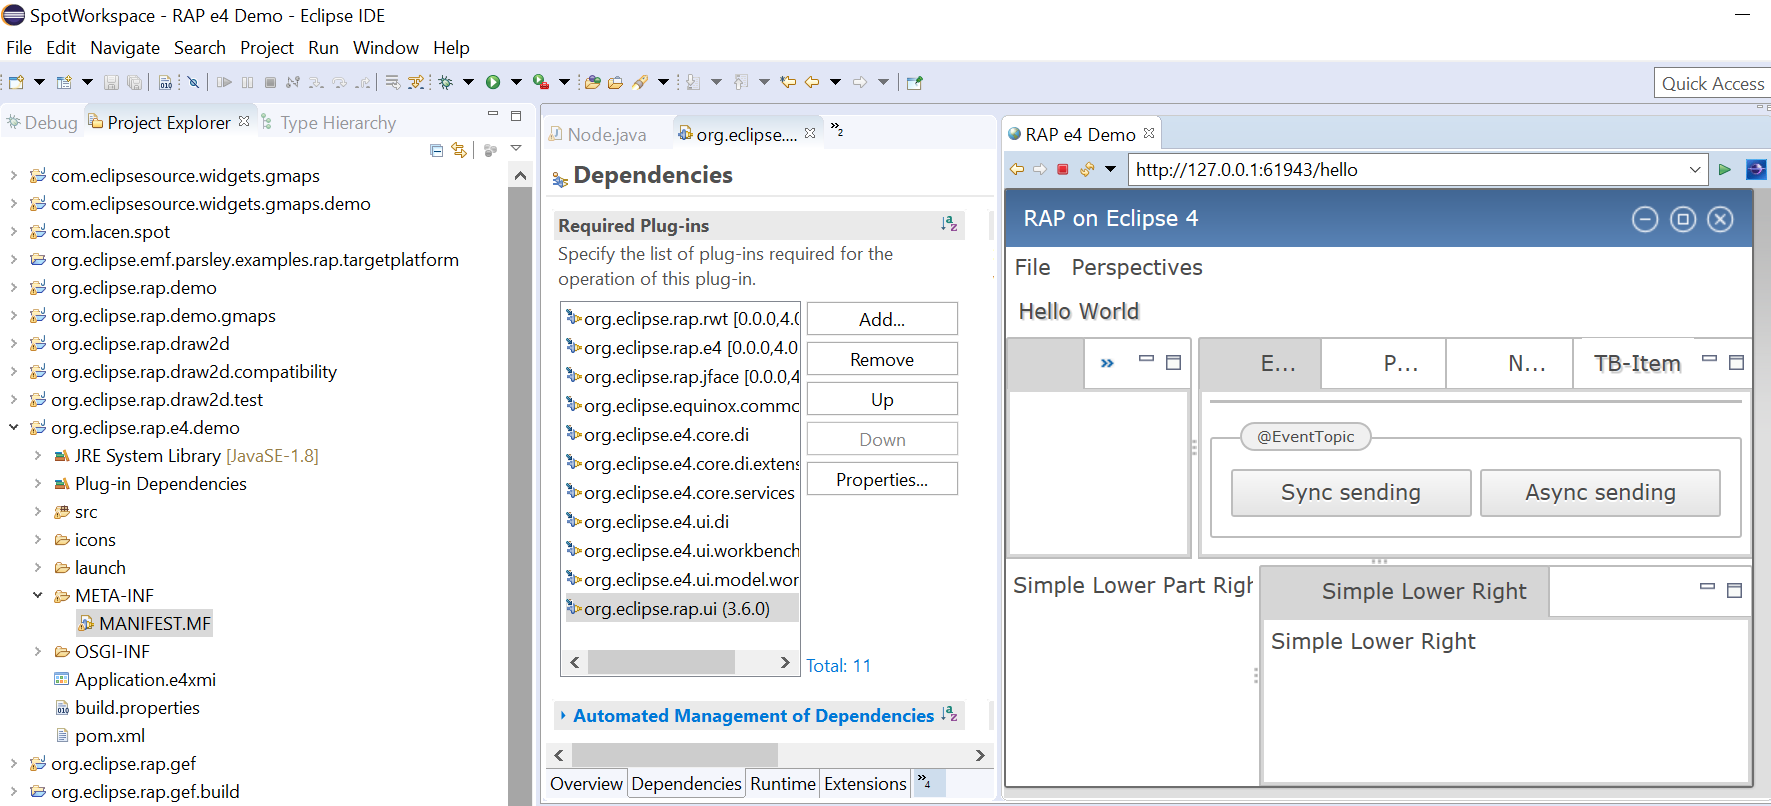Image resolution: width=1771 pixels, height=806 pixels.
Task: Click the Async sending button
Action: click(x=1600, y=492)
